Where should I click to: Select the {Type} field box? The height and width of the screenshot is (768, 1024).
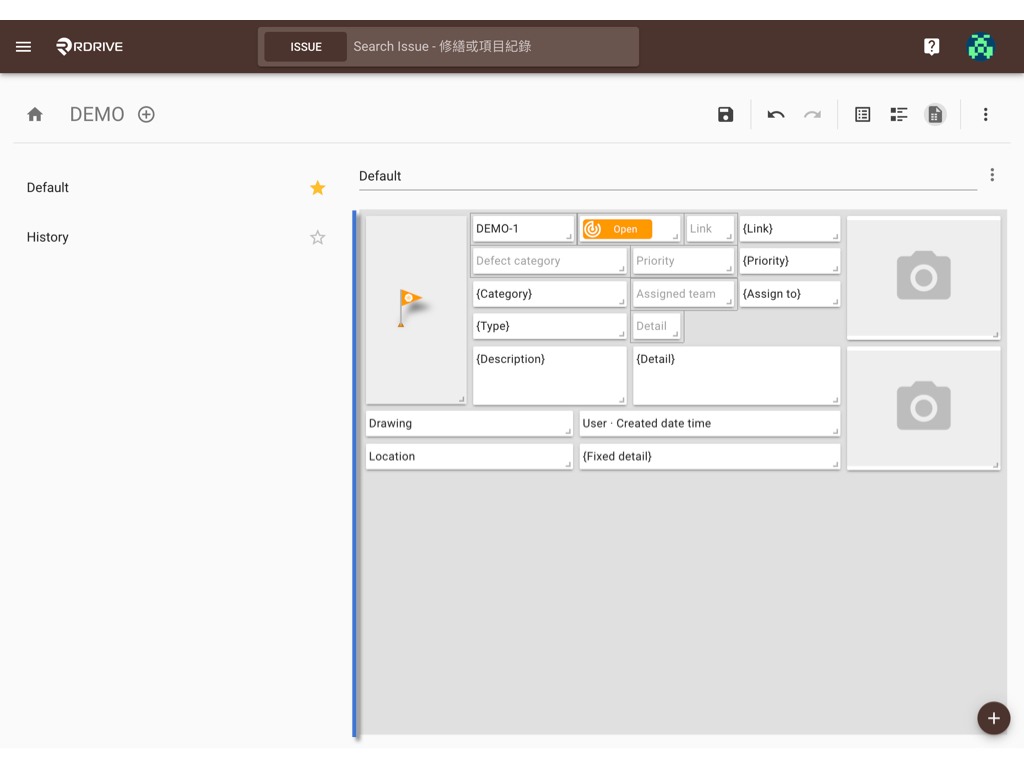coord(549,326)
